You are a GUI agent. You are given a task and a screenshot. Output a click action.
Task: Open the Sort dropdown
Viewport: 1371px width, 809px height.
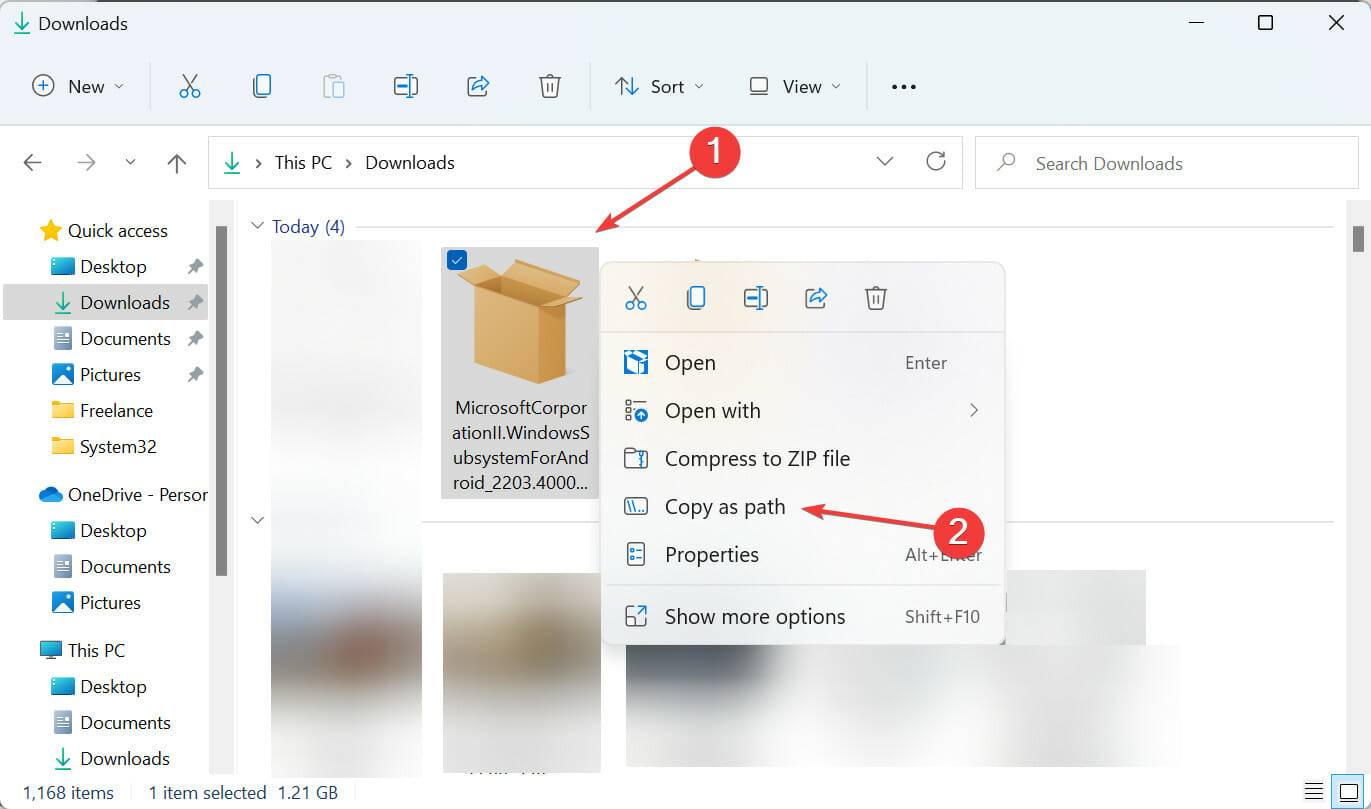click(659, 86)
